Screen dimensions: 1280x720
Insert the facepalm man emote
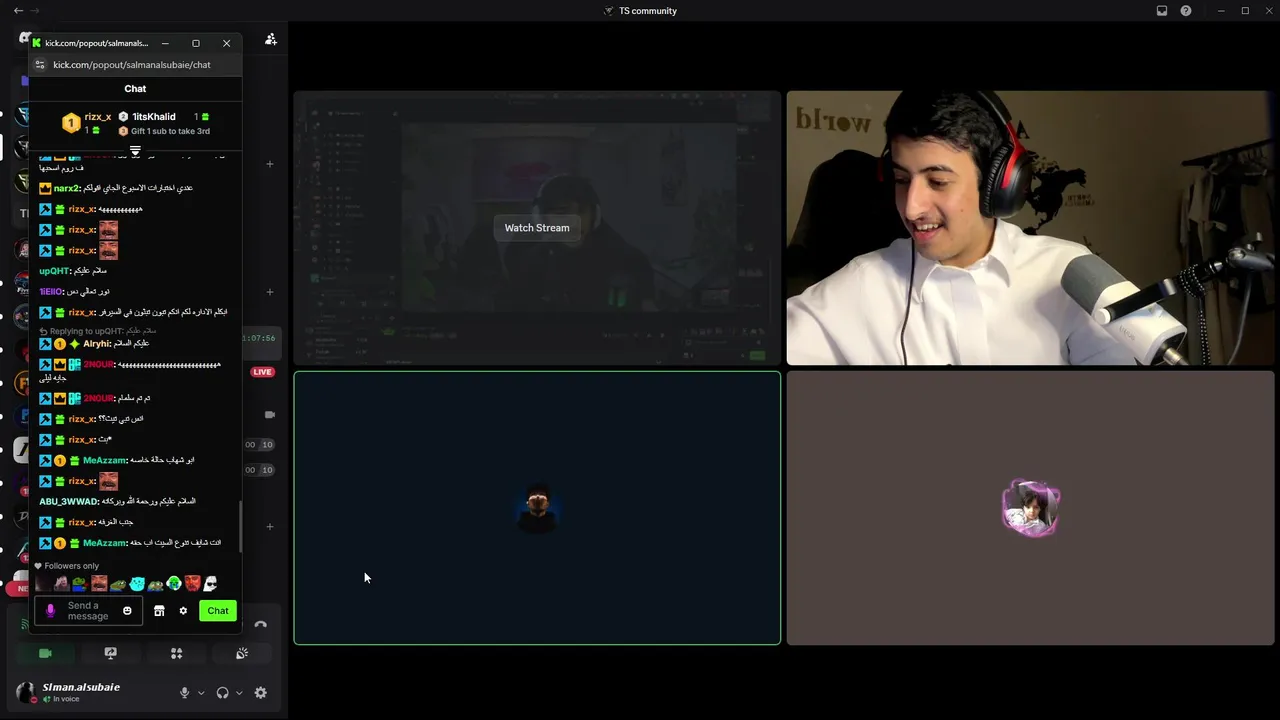click(61, 583)
